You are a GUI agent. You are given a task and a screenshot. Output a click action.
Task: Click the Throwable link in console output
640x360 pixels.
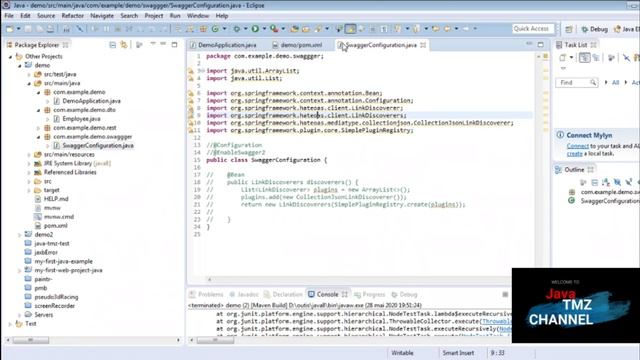pos(496,321)
